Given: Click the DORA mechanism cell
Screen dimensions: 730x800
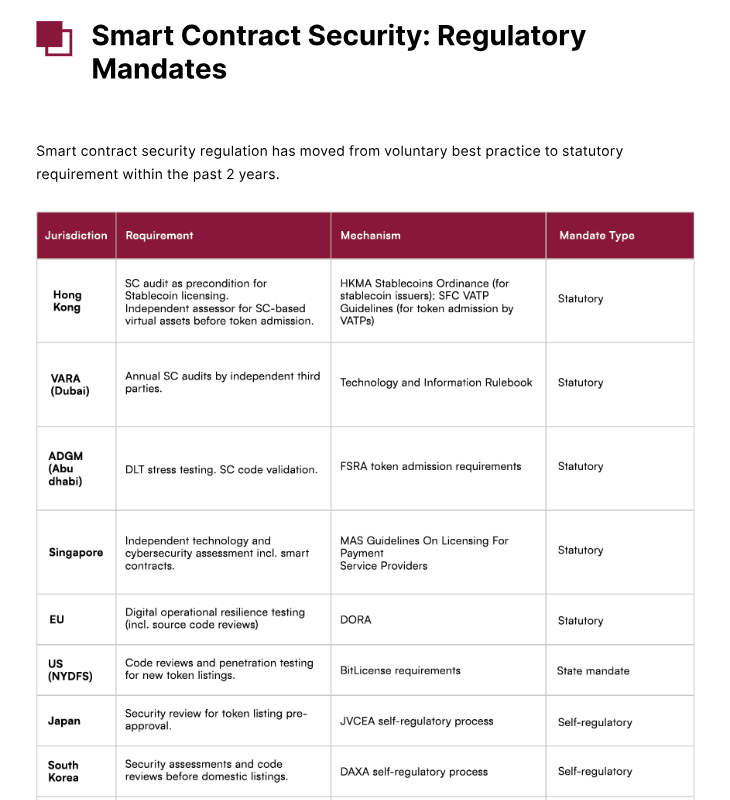Looking at the screenshot, I should 356,620.
